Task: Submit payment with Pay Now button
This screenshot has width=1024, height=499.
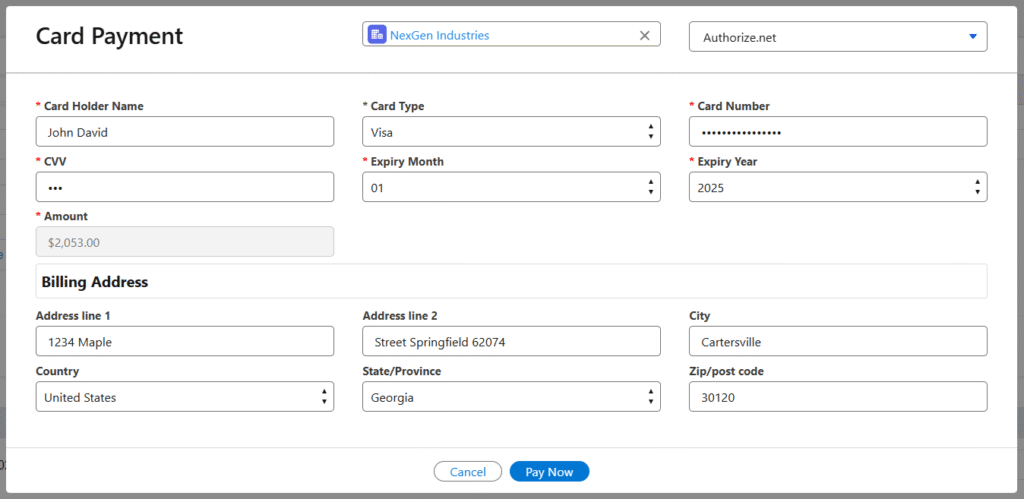Action: pos(549,472)
